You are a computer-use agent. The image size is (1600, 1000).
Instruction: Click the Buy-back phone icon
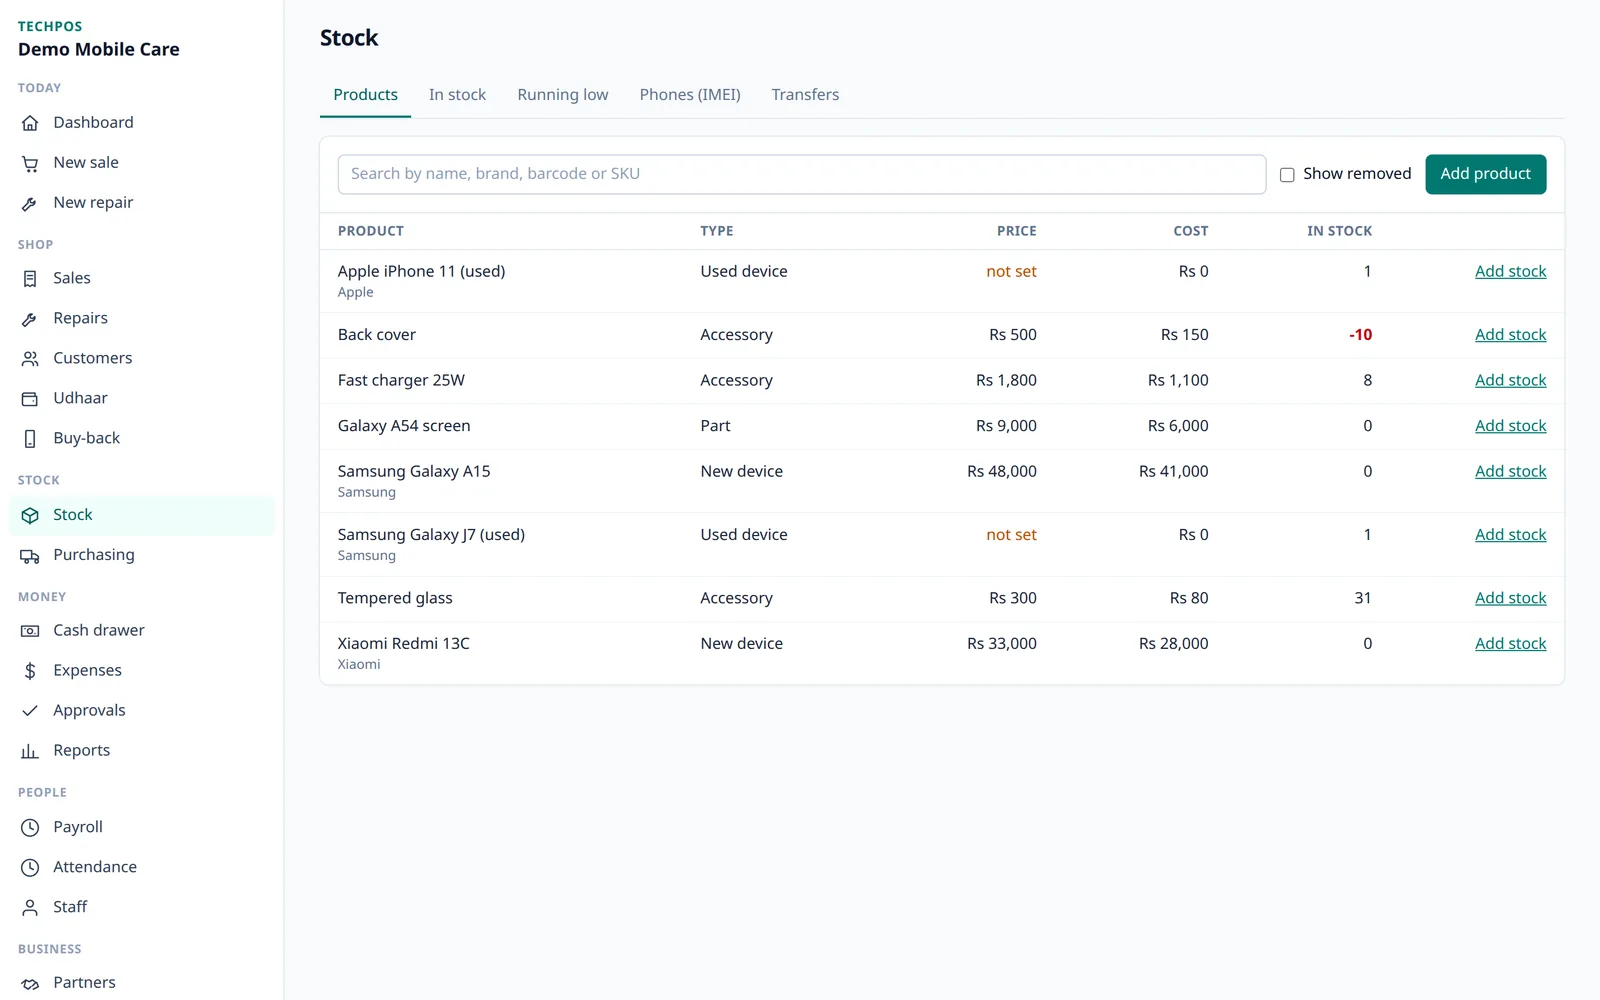[x=30, y=439]
